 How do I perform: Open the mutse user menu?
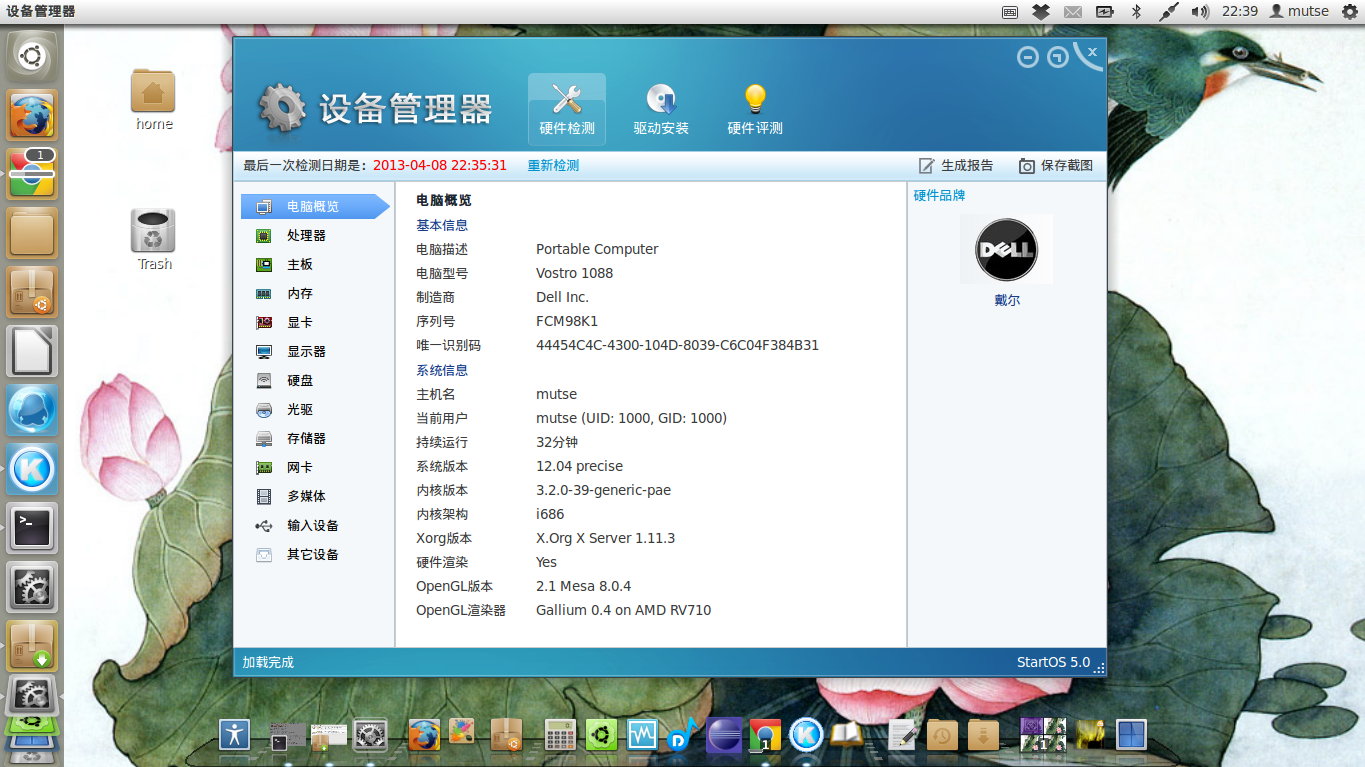point(1299,11)
